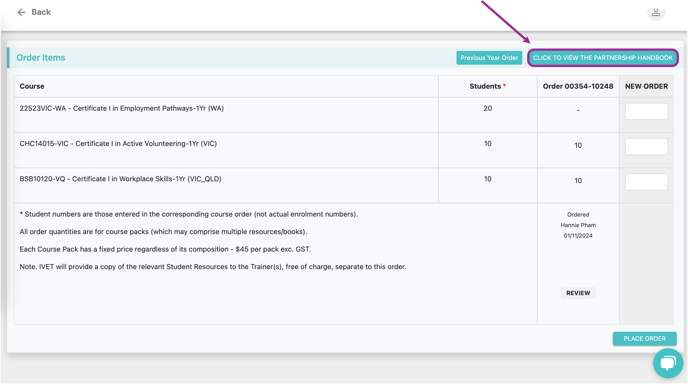Click the REVIEW button
The height and width of the screenshot is (384, 688).
click(578, 293)
